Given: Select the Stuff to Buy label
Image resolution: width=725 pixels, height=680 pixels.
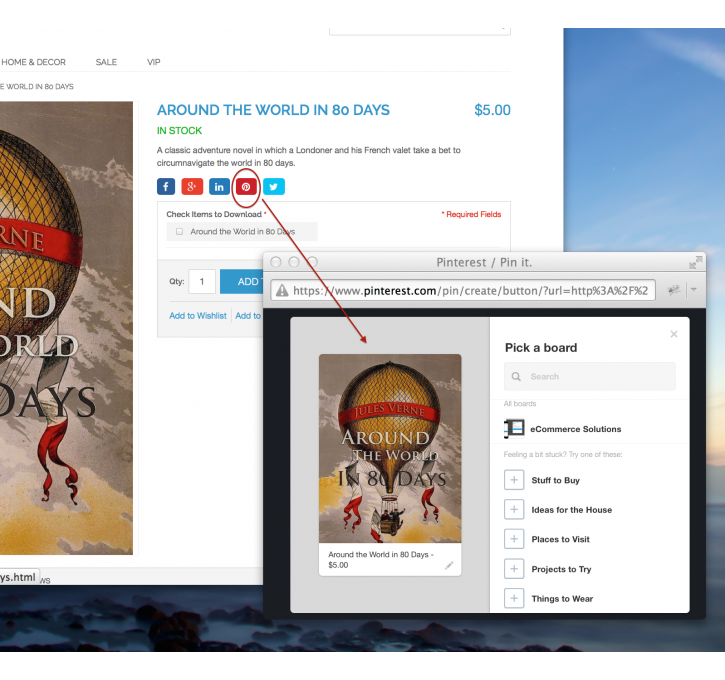Looking at the screenshot, I should point(555,480).
